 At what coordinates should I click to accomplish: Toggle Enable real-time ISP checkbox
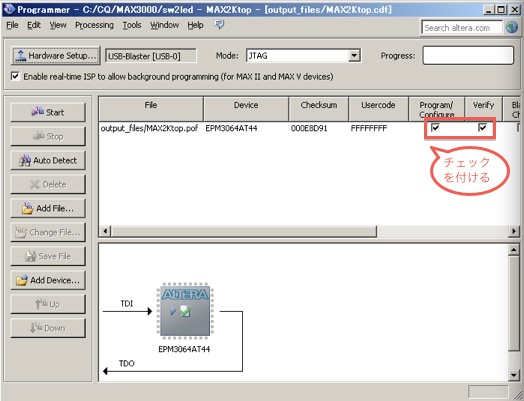(x=15, y=76)
